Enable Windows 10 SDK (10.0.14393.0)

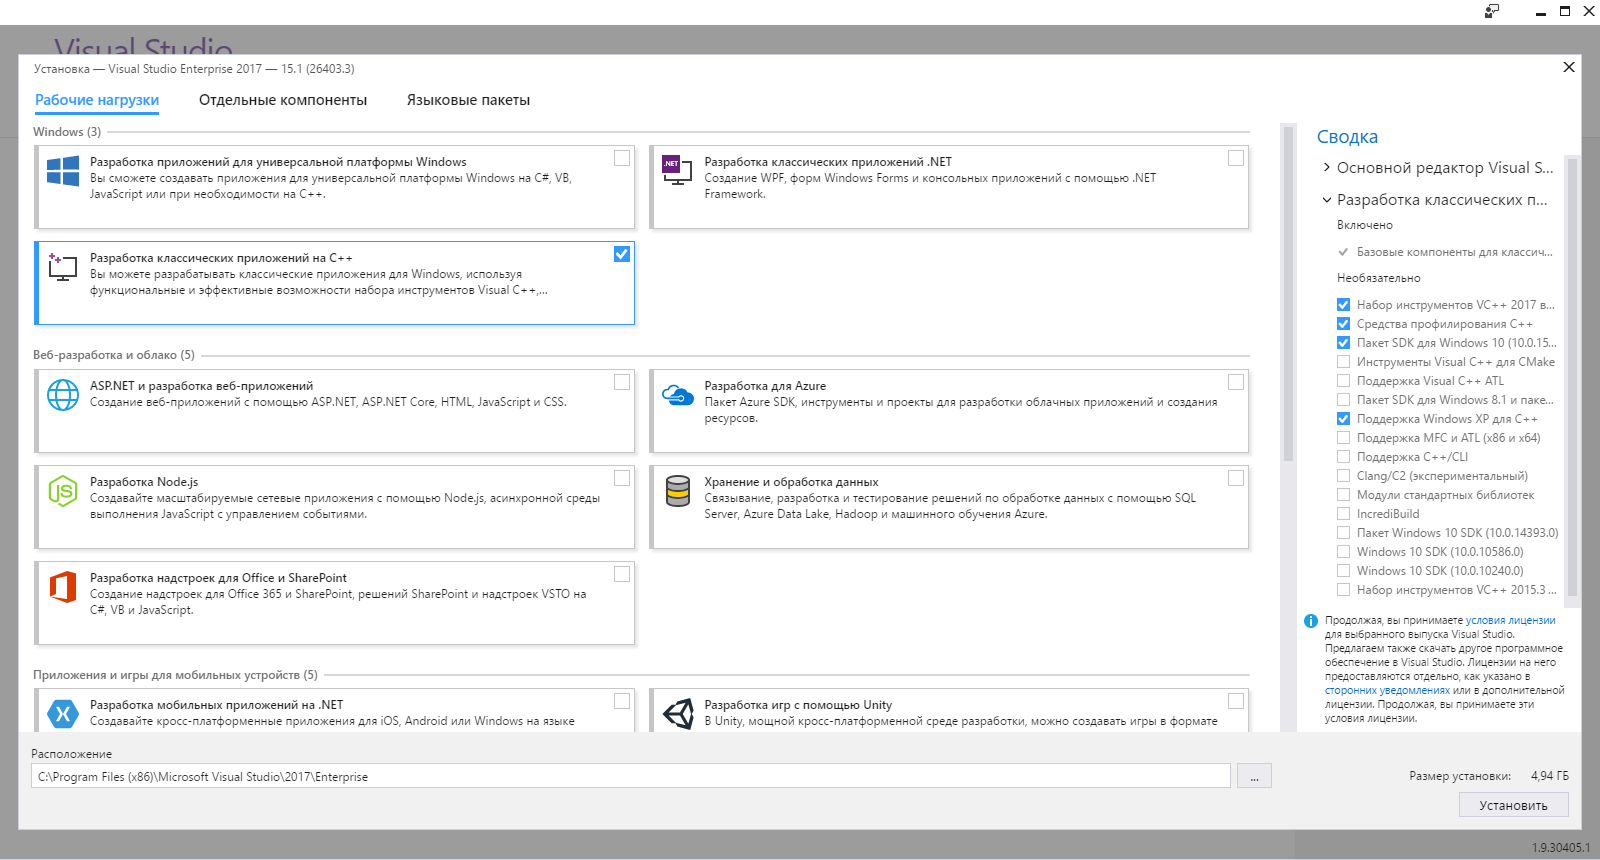[x=1343, y=533]
